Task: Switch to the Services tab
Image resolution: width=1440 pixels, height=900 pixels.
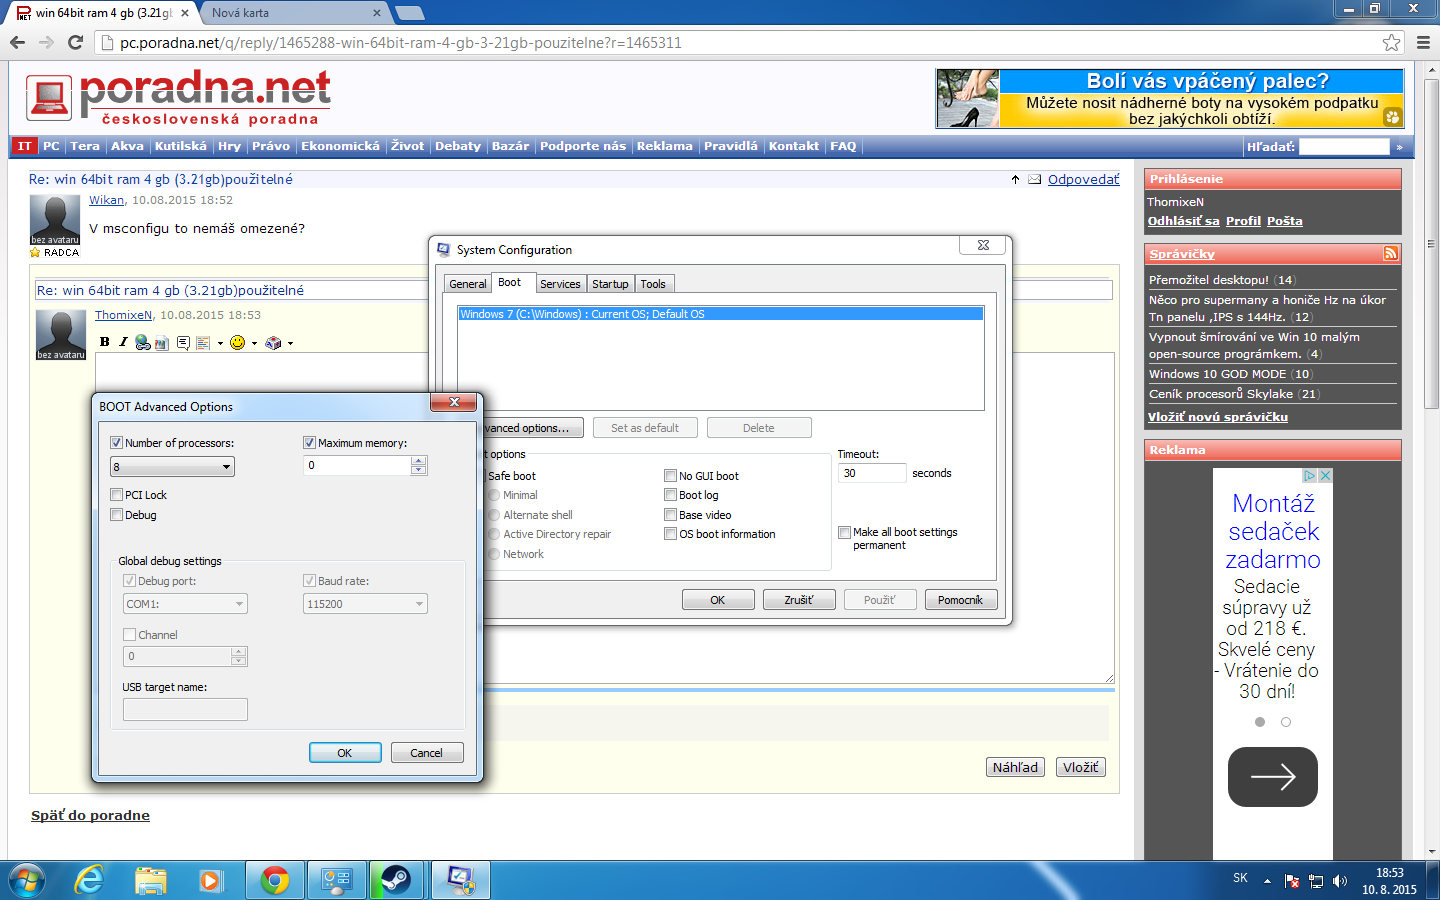Action: coord(560,284)
